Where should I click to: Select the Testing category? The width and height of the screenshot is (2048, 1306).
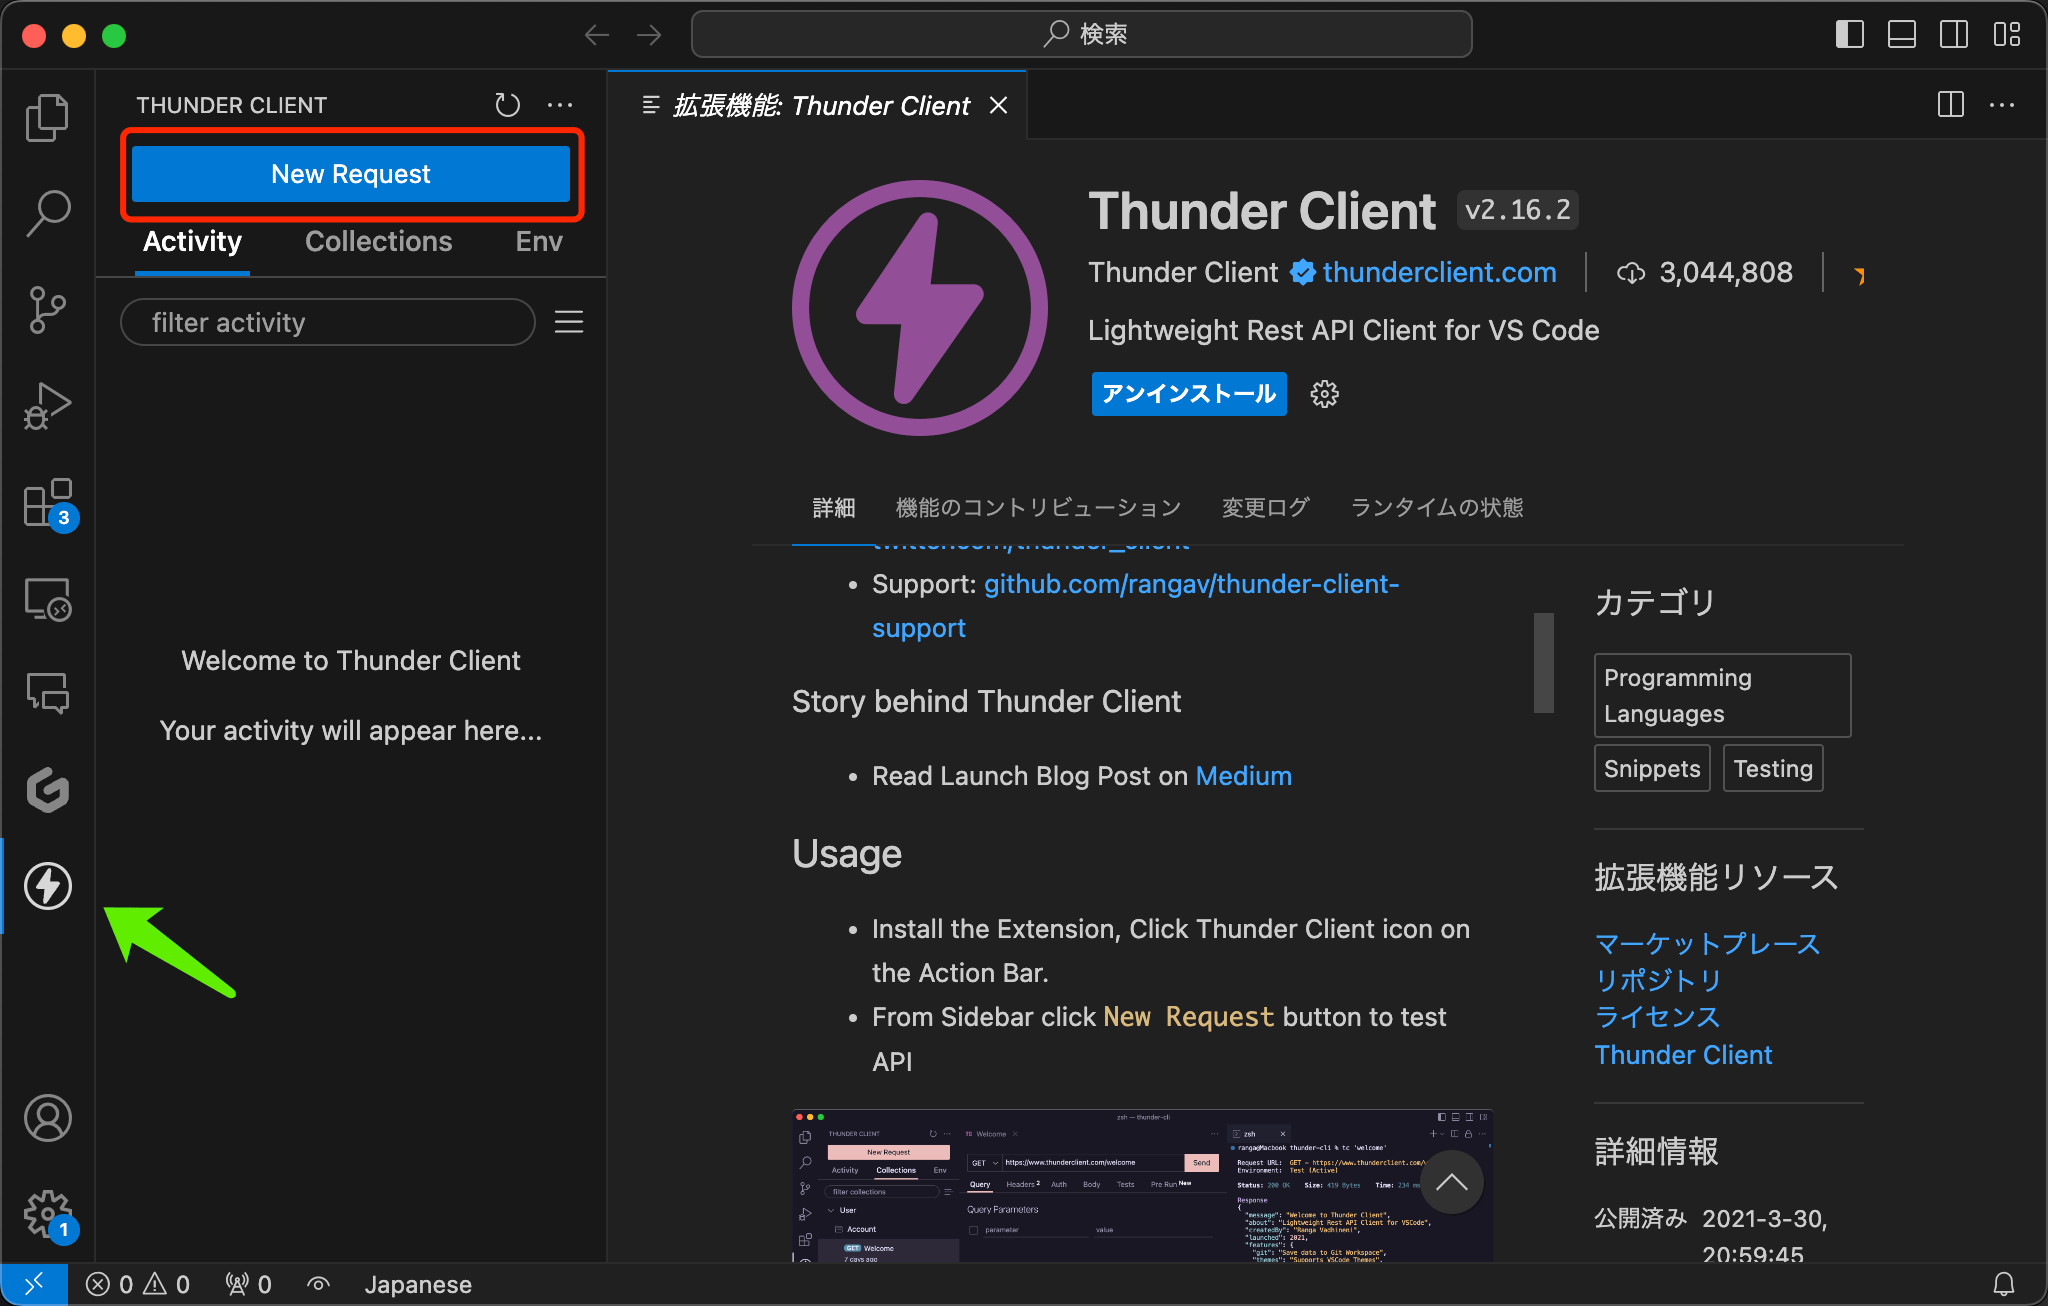[x=1773, y=769]
